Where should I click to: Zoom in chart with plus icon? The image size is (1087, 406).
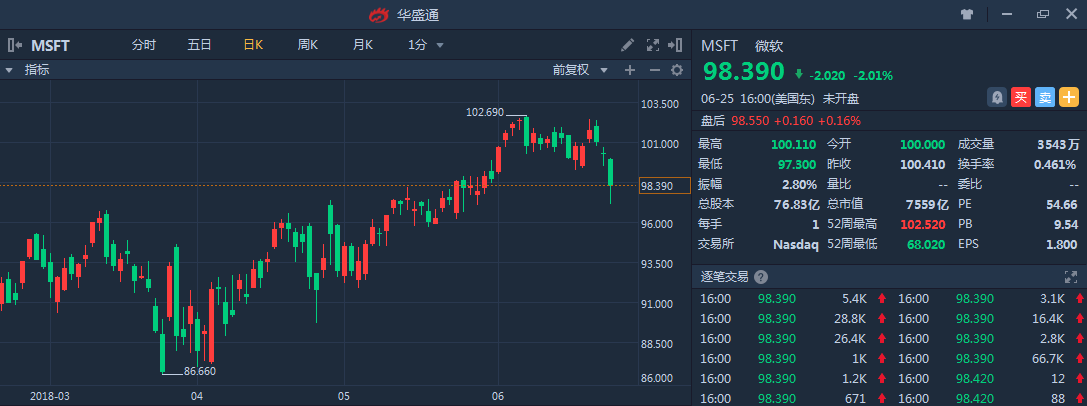point(629,70)
